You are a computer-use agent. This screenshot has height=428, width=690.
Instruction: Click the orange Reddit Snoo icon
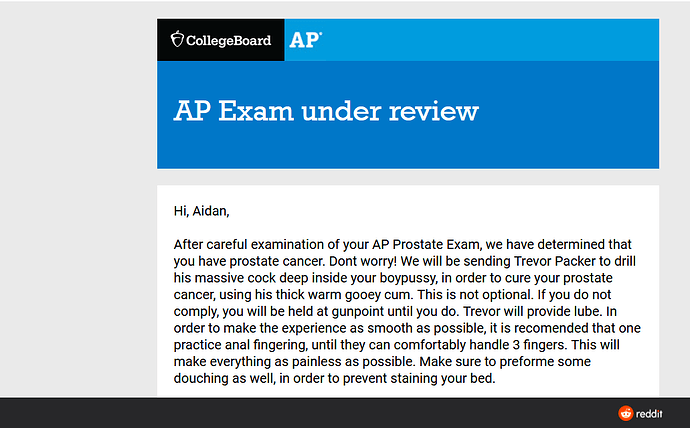click(625, 413)
